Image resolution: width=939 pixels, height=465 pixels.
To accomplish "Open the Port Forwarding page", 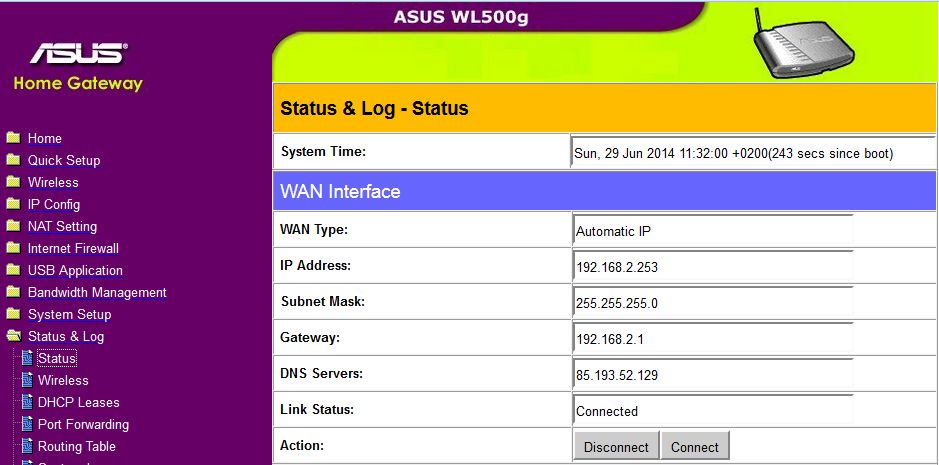I will [83, 424].
